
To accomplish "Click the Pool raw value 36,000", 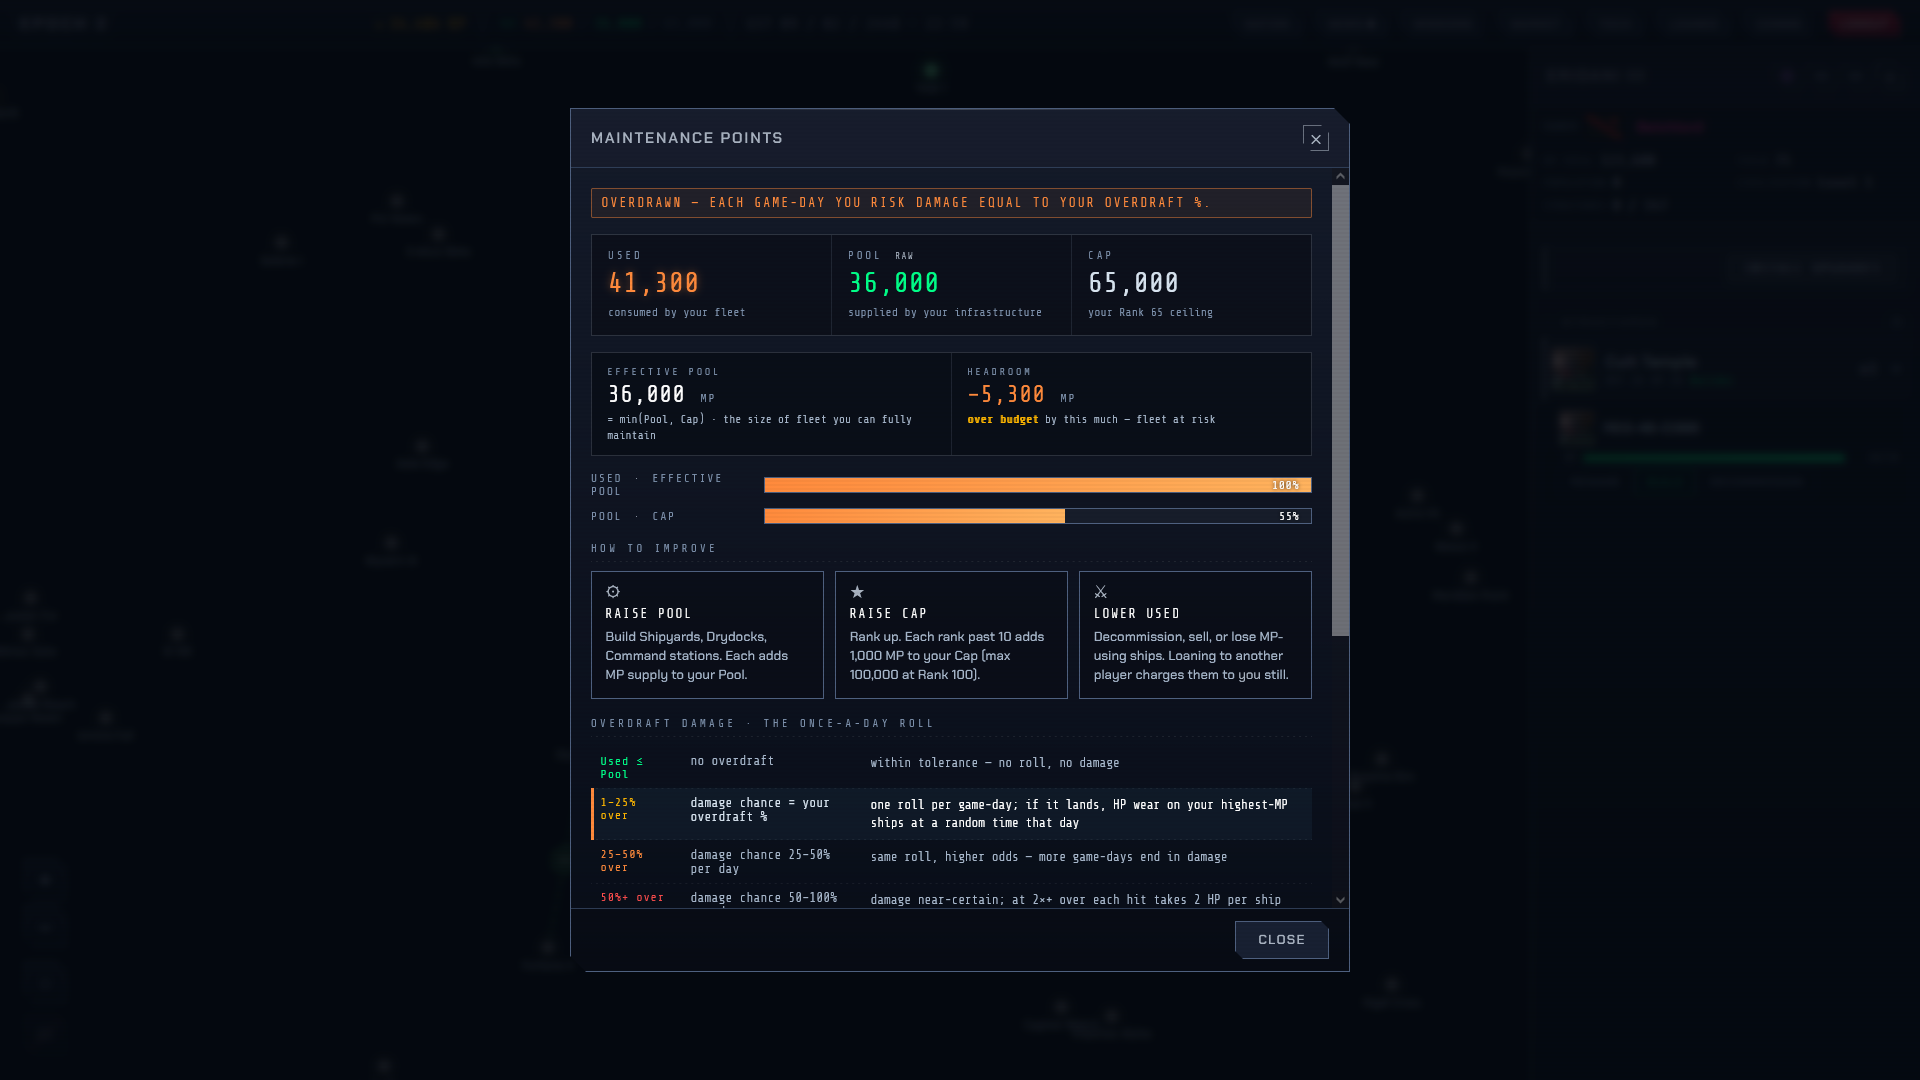I will tap(894, 284).
